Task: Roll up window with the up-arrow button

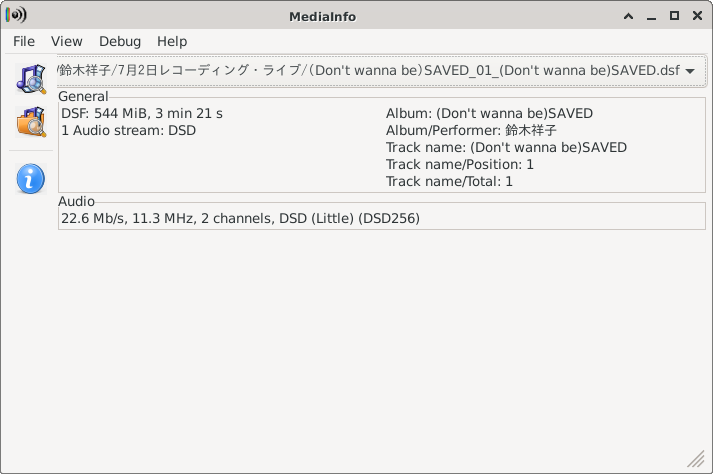Action: point(628,16)
